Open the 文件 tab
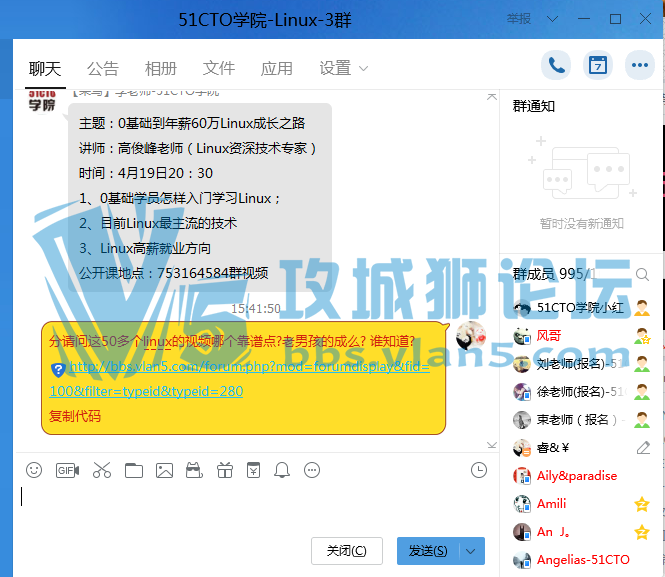 (218, 68)
